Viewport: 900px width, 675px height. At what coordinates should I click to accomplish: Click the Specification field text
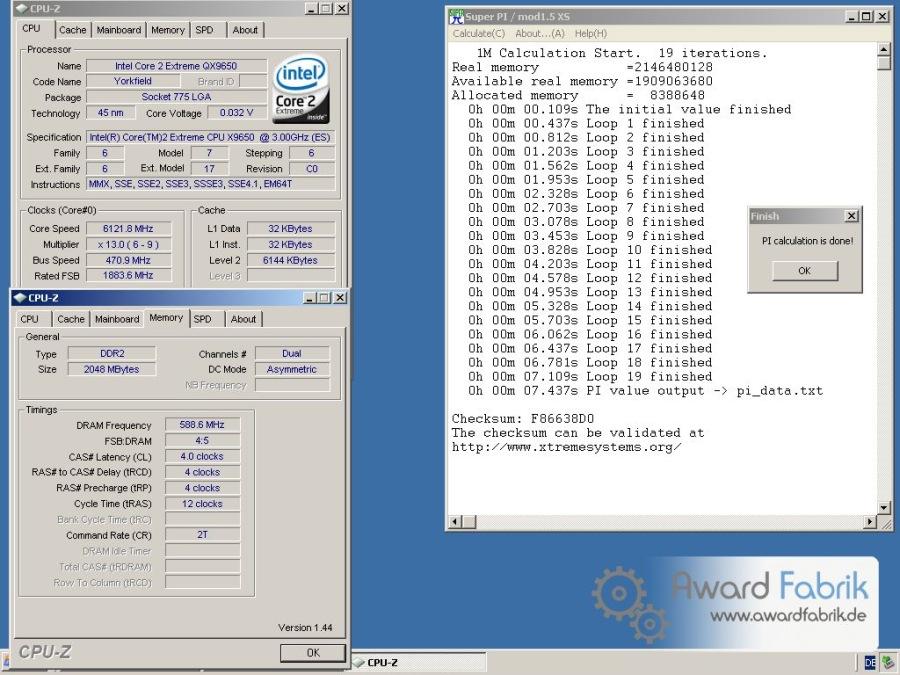[210, 137]
